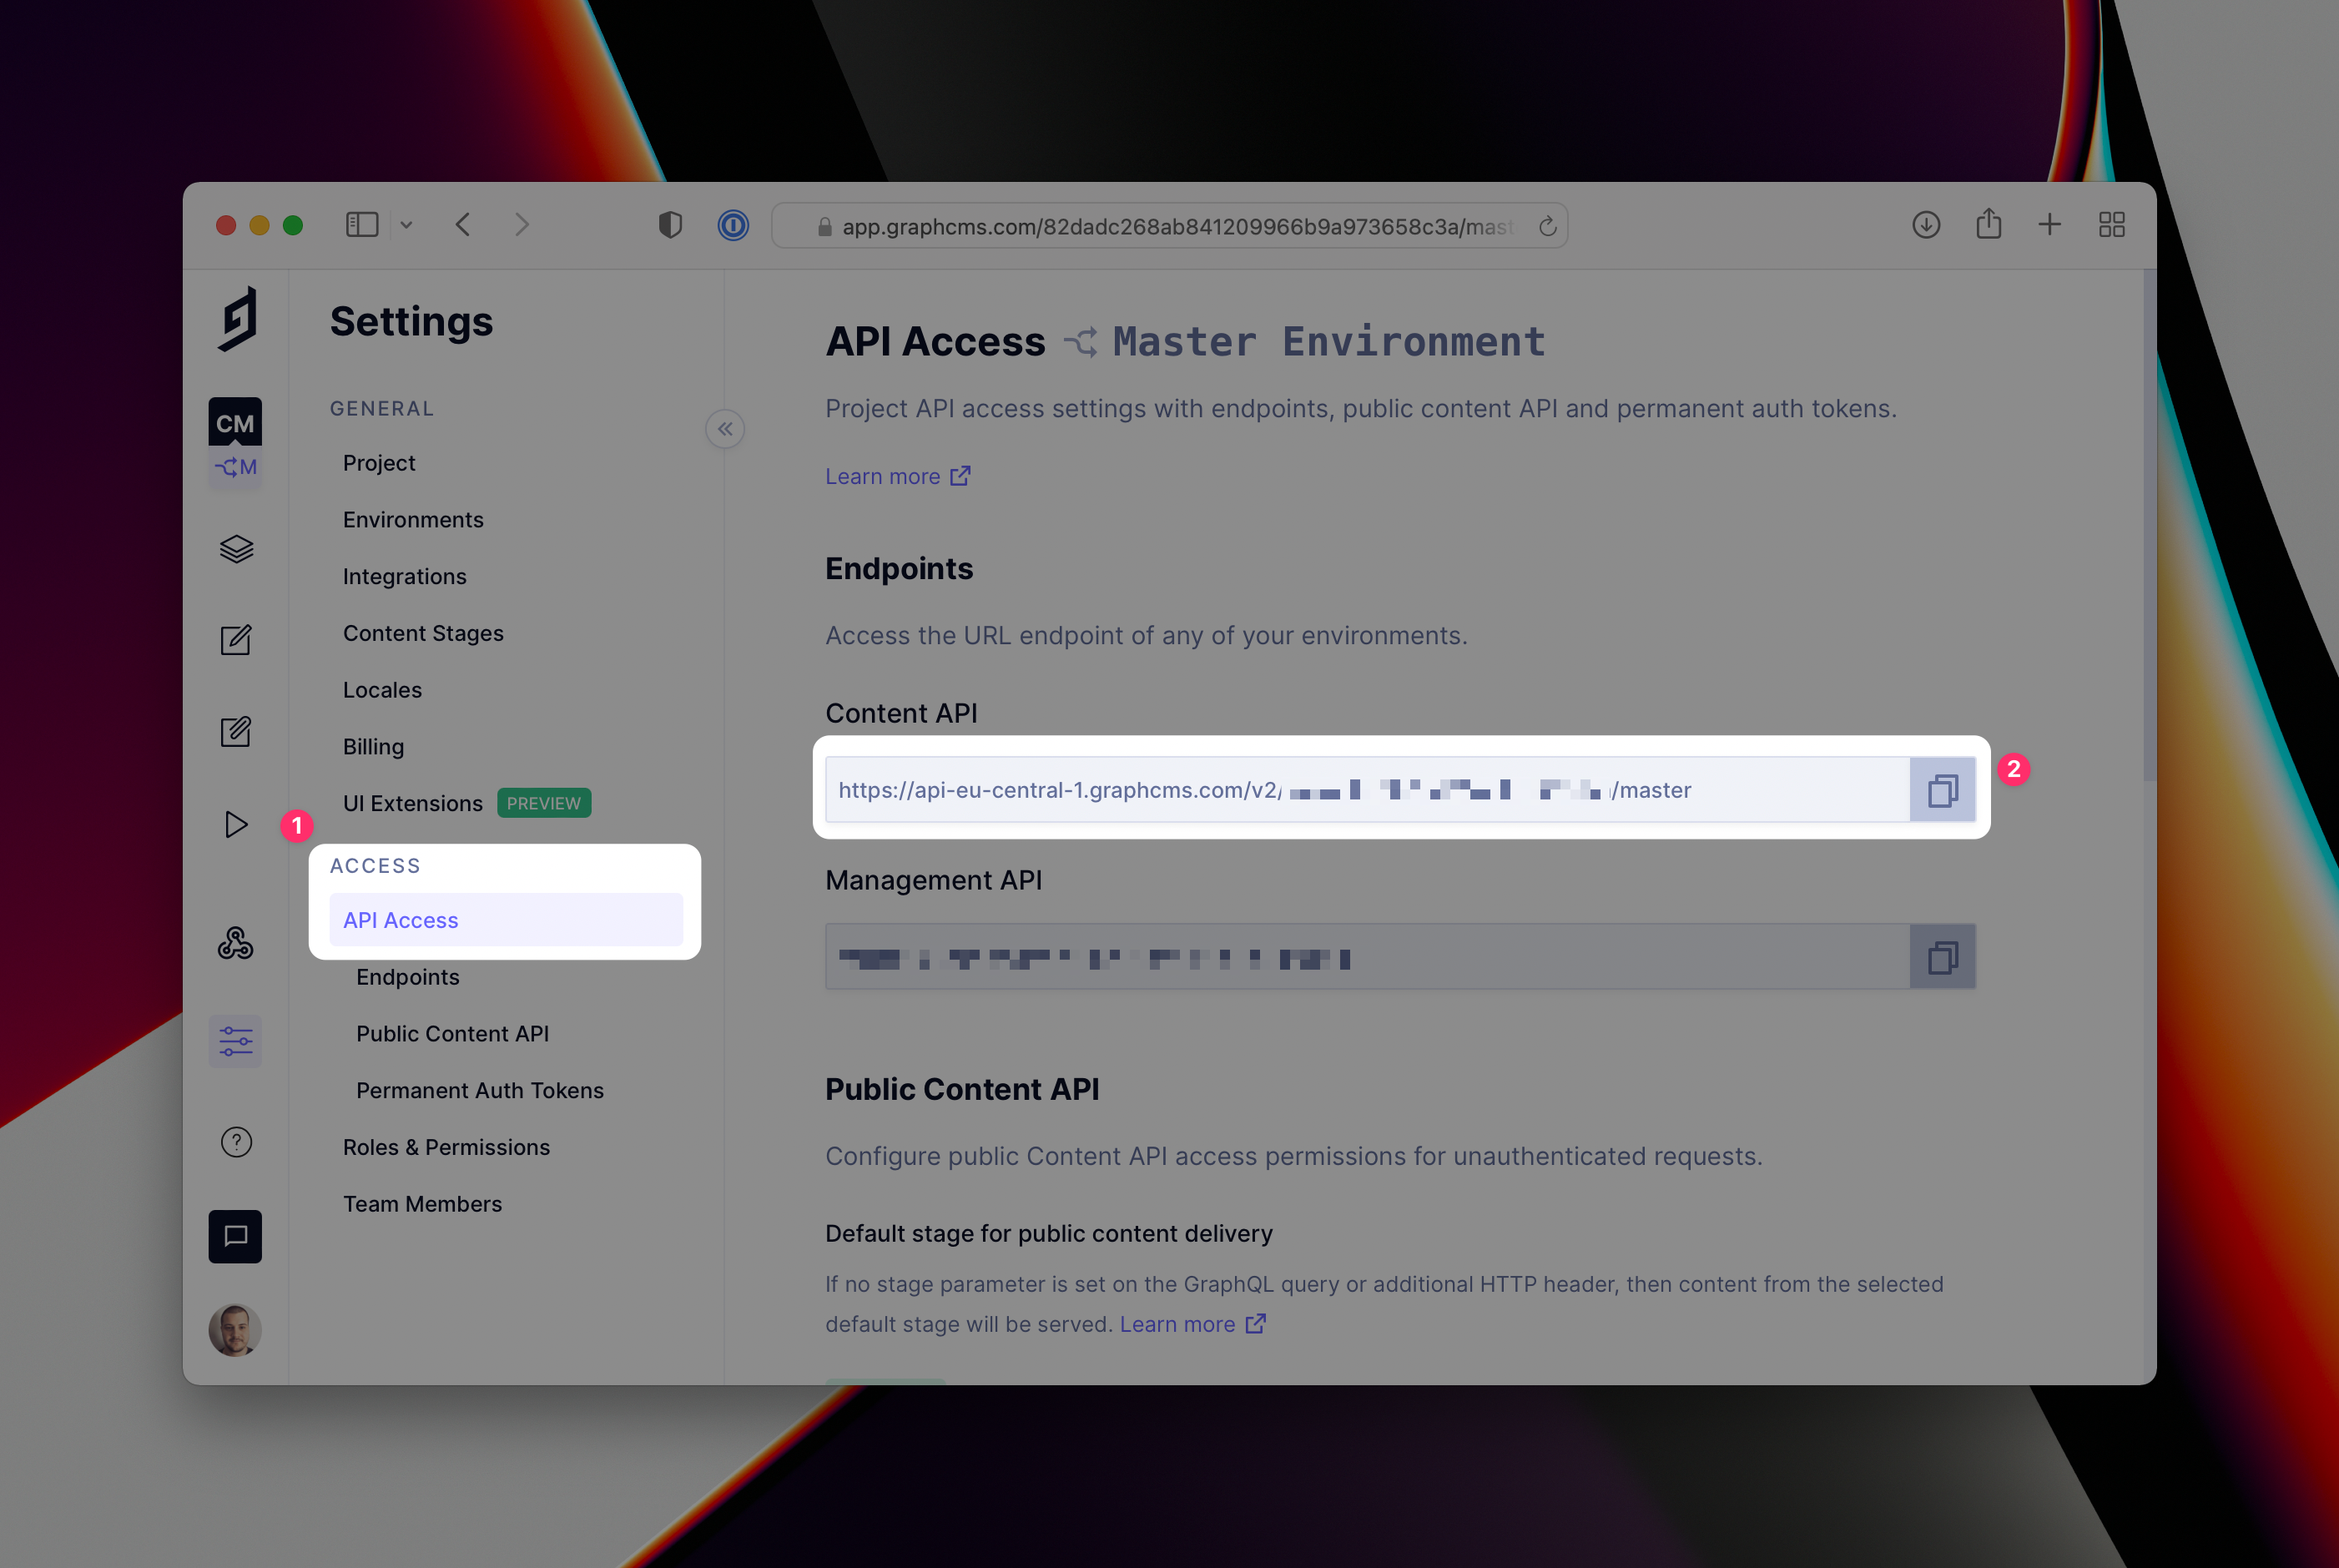Click the Public Content API heading
This screenshot has width=2339, height=1568.
[962, 1089]
